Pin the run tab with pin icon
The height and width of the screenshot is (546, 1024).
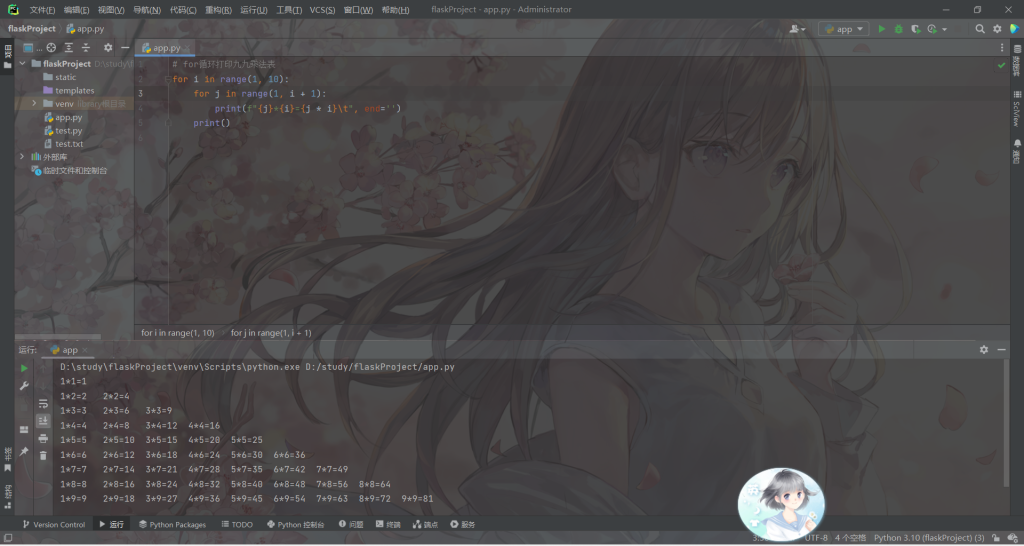pyautogui.click(x=24, y=451)
